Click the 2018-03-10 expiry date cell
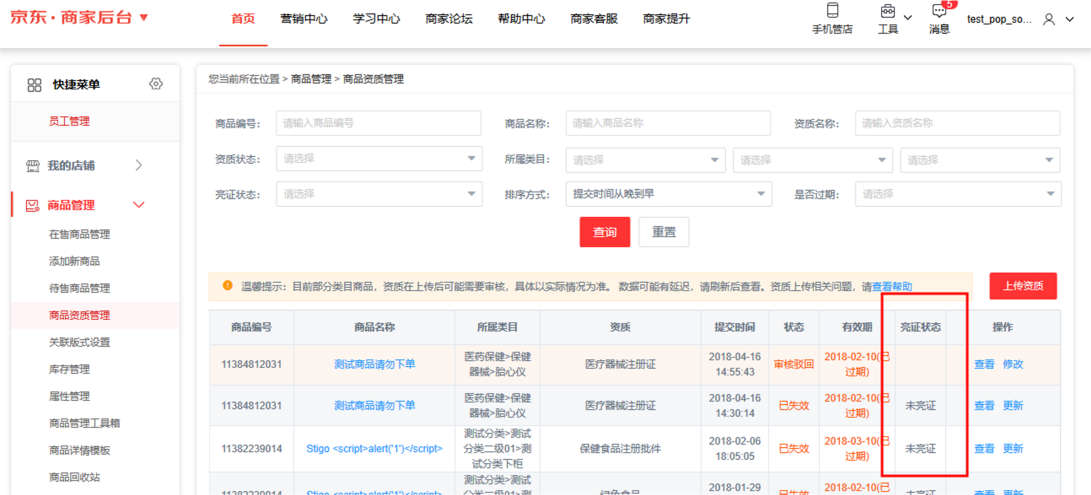The width and height of the screenshot is (1091, 495). click(857, 449)
